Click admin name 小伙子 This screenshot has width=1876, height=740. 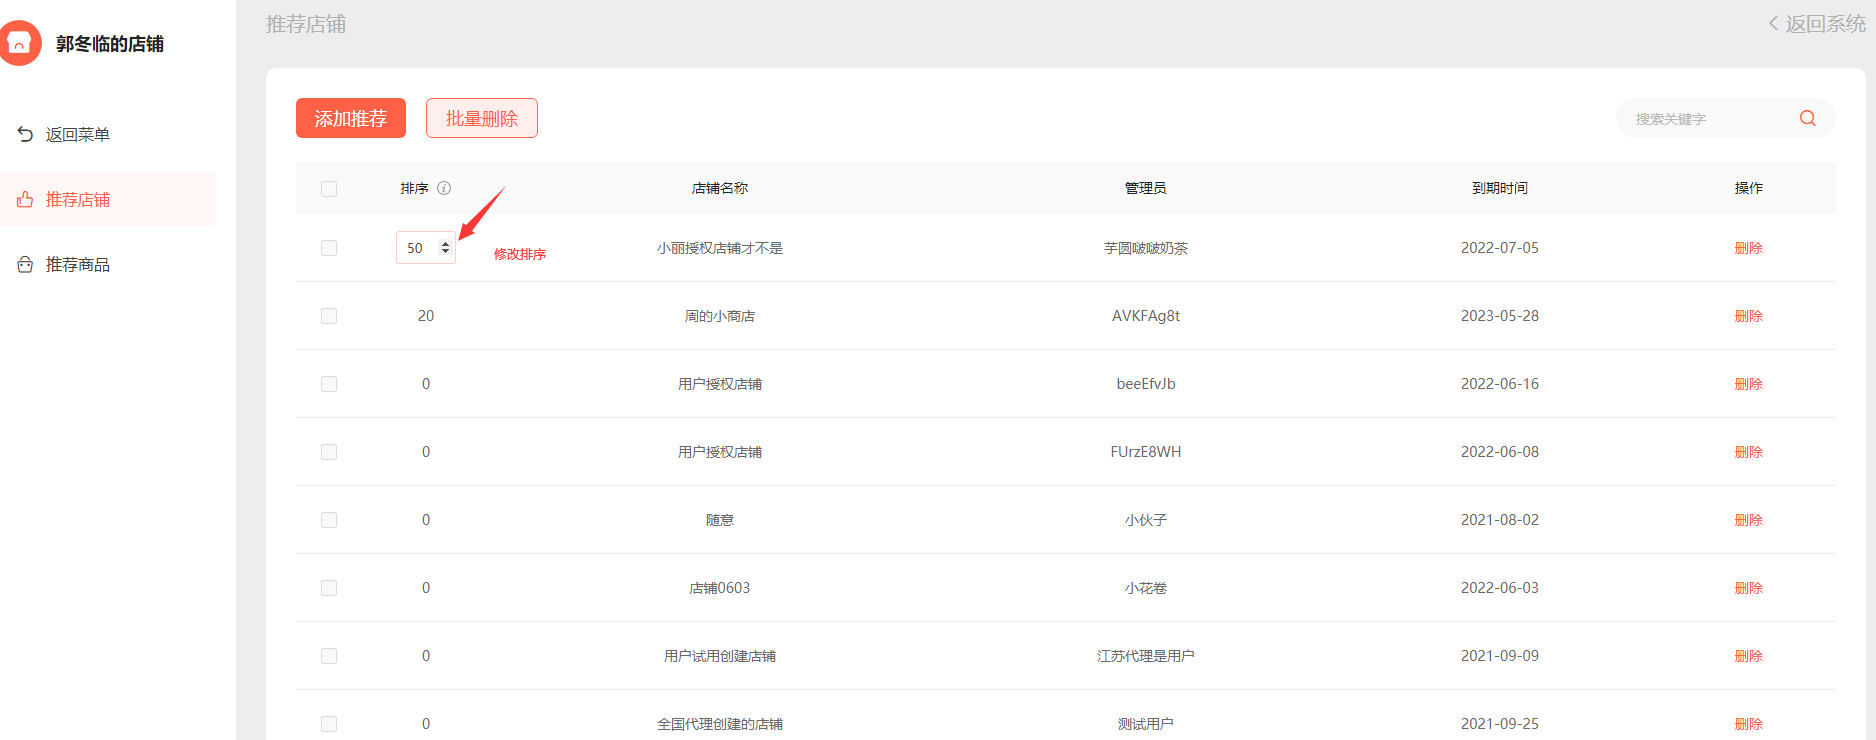click(x=1146, y=520)
